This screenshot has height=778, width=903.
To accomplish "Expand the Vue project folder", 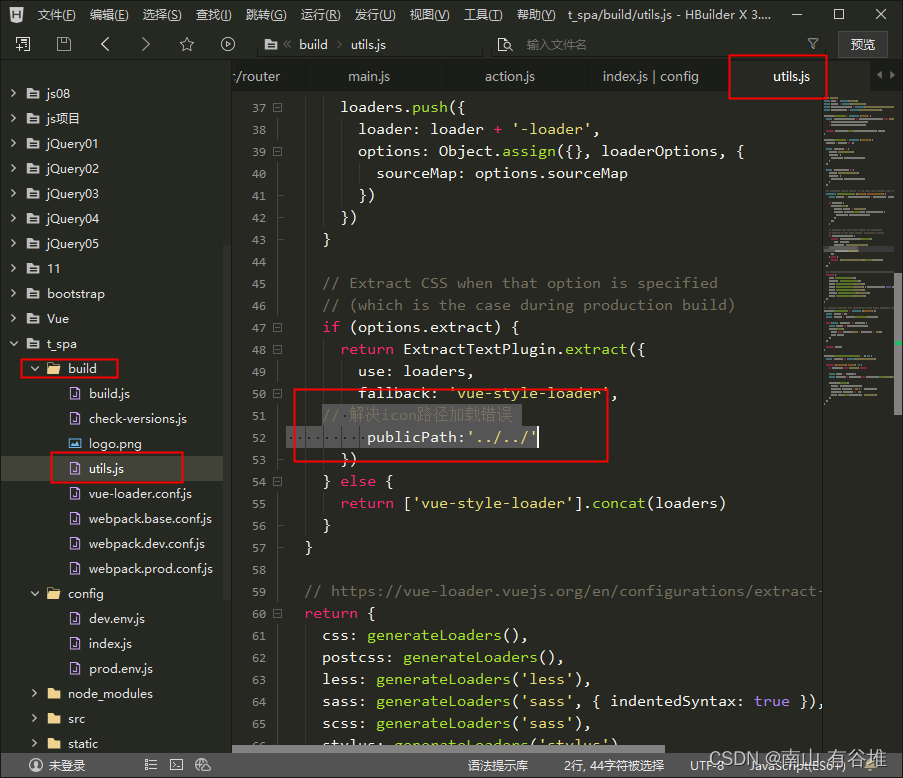I will pos(14,318).
